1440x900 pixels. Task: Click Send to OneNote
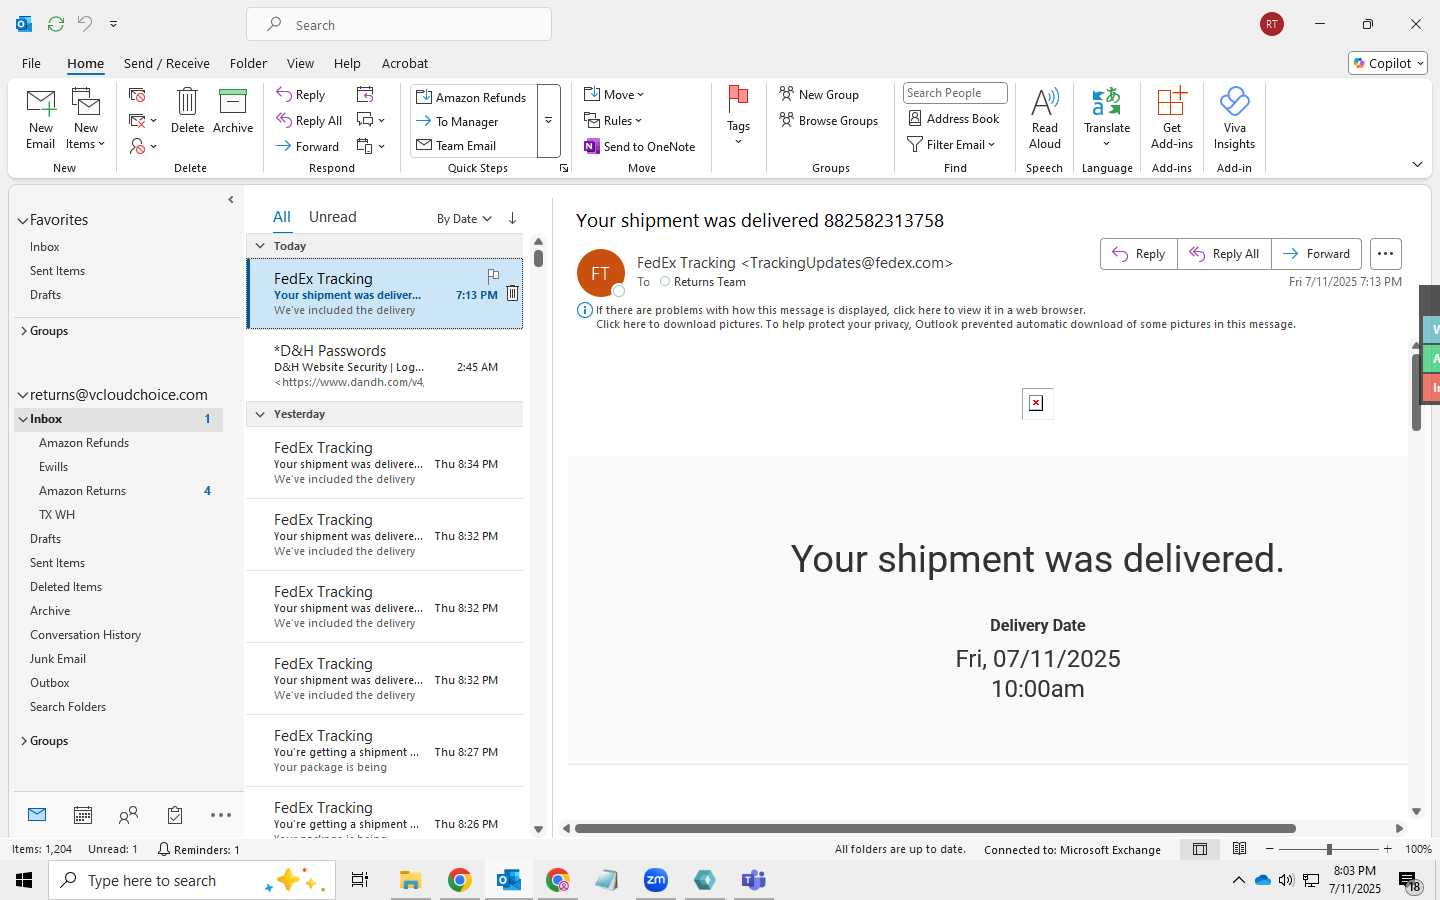[640, 146]
